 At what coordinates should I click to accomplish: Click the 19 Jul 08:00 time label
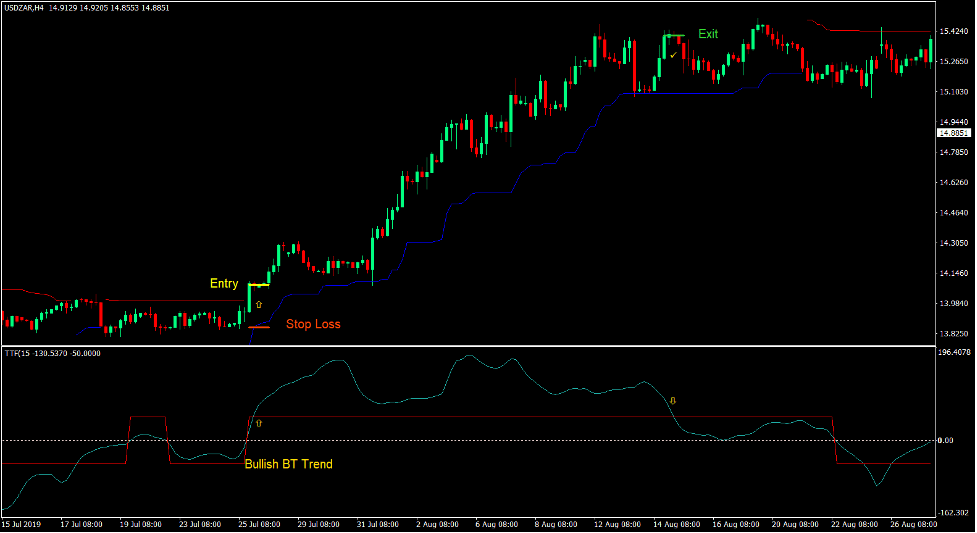141,525
